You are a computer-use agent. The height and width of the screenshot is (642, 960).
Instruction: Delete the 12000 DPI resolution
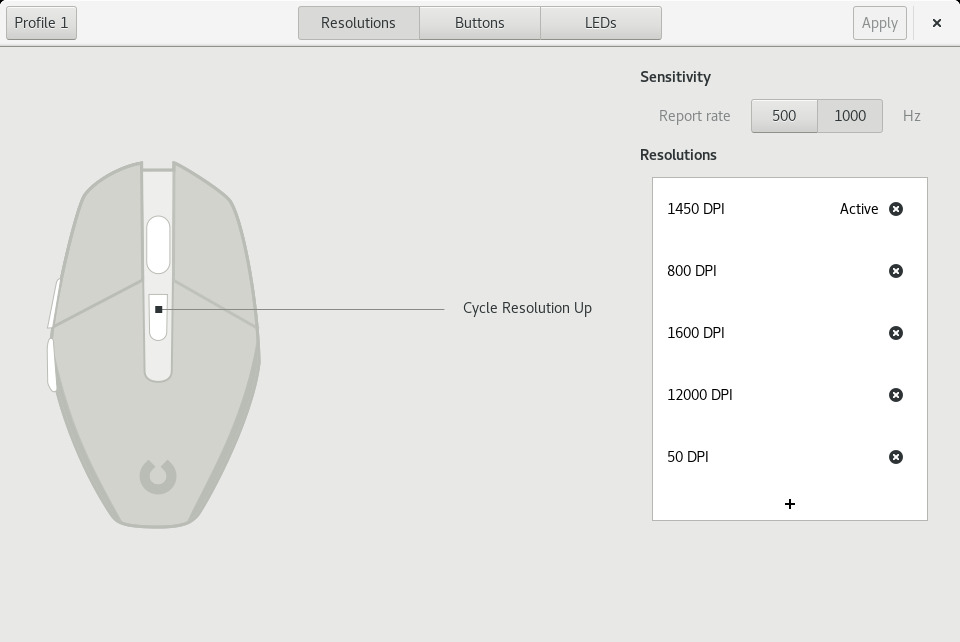[x=896, y=395]
